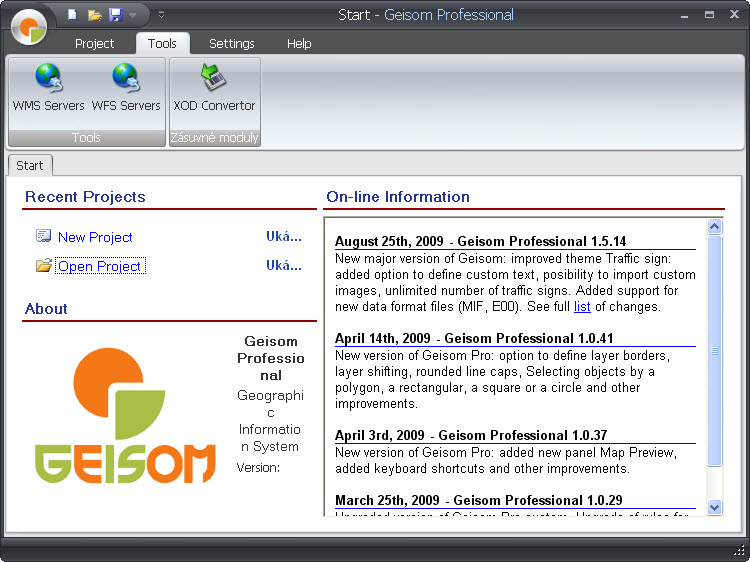Open quick access toolbar customize arrow
This screenshot has width=750, height=562.
click(162, 15)
